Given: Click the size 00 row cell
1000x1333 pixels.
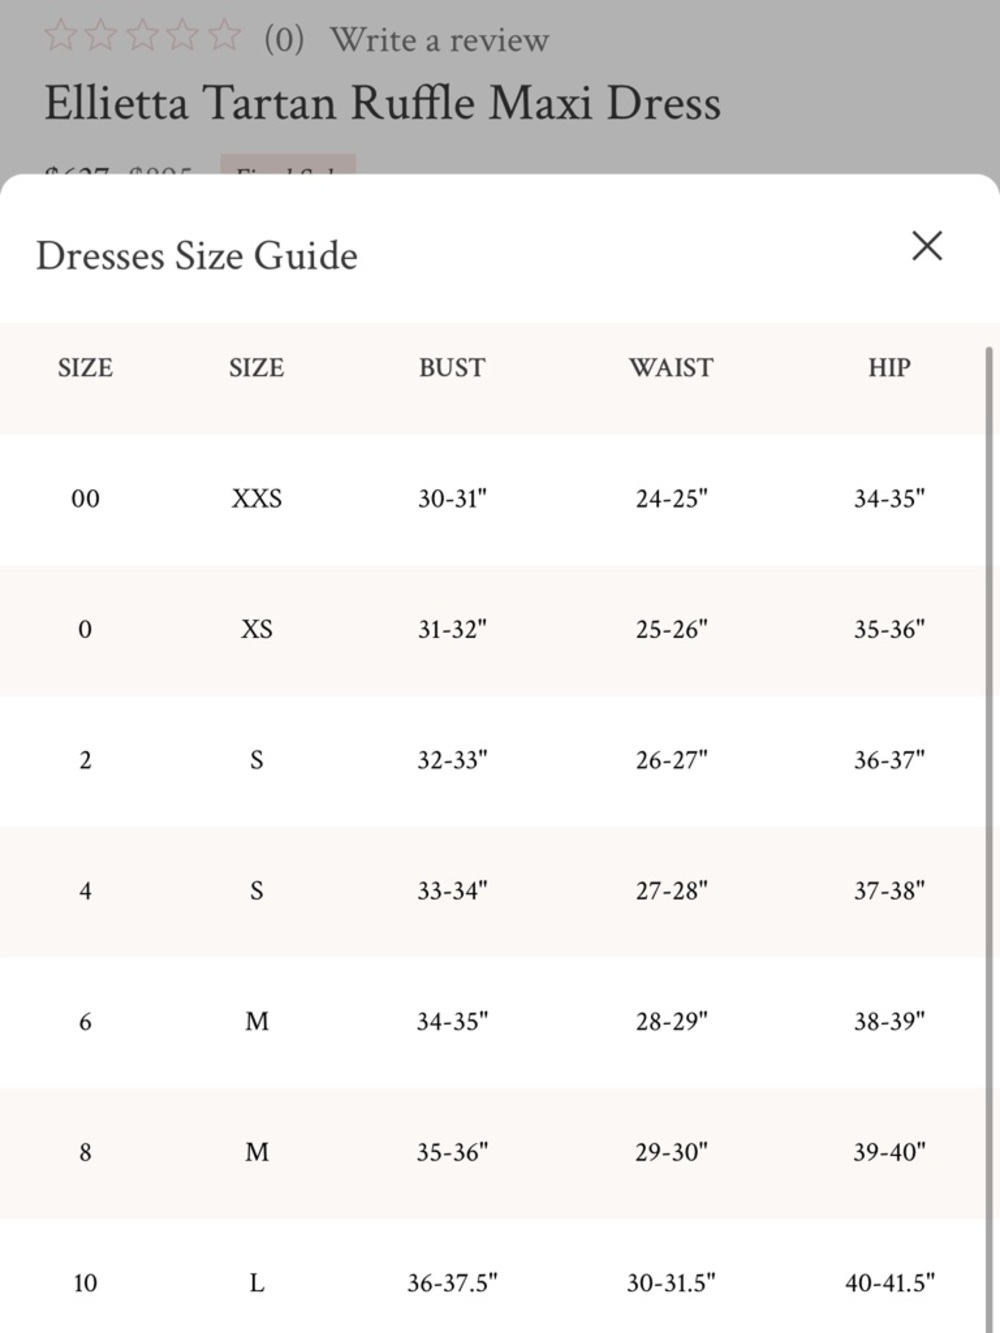Looking at the screenshot, I should [85, 498].
